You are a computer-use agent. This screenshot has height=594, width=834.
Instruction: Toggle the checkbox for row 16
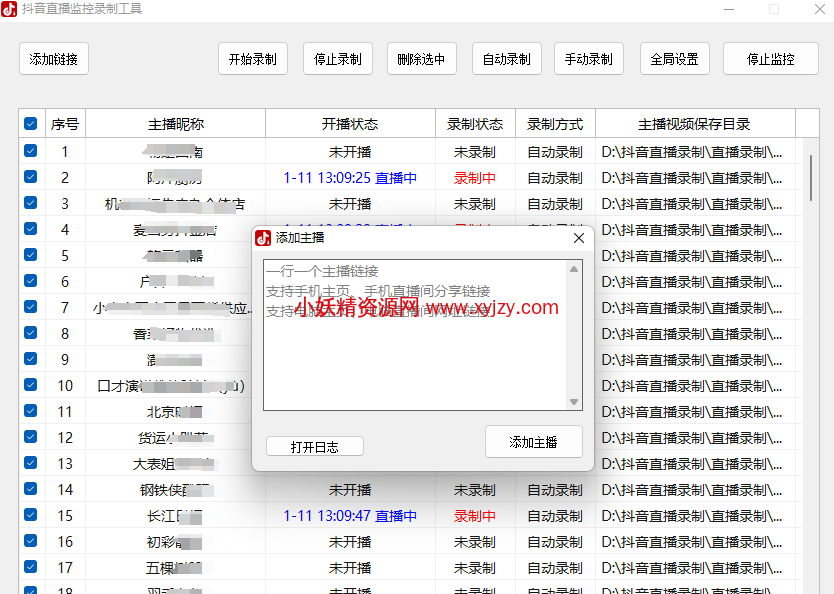click(x=31, y=541)
